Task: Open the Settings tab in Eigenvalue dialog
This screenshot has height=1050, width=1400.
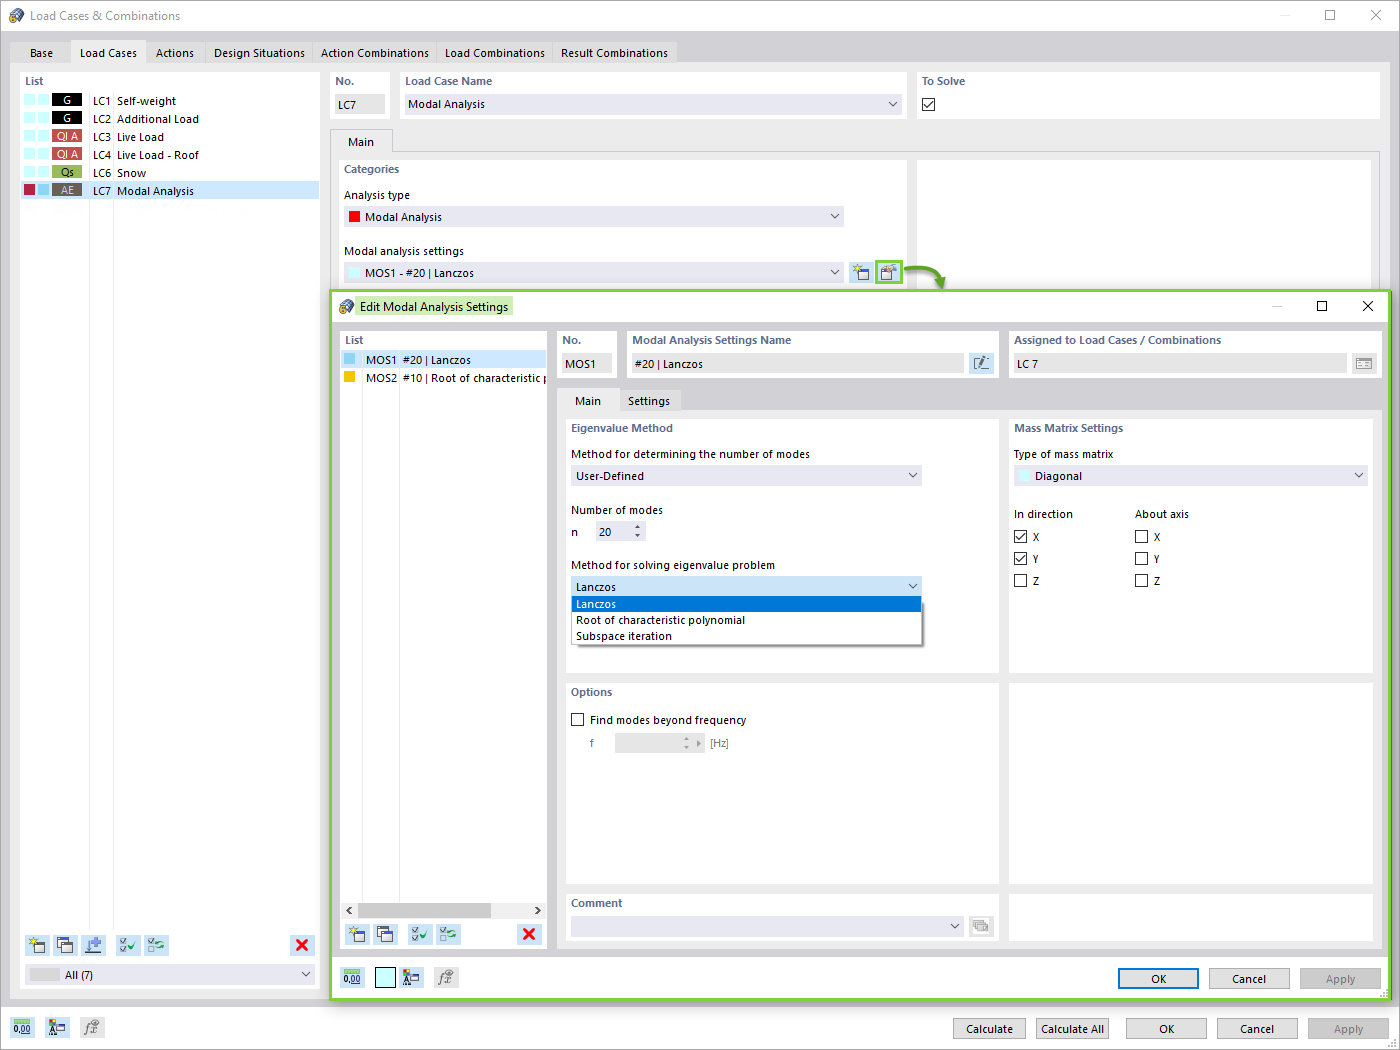Action: pos(649,400)
